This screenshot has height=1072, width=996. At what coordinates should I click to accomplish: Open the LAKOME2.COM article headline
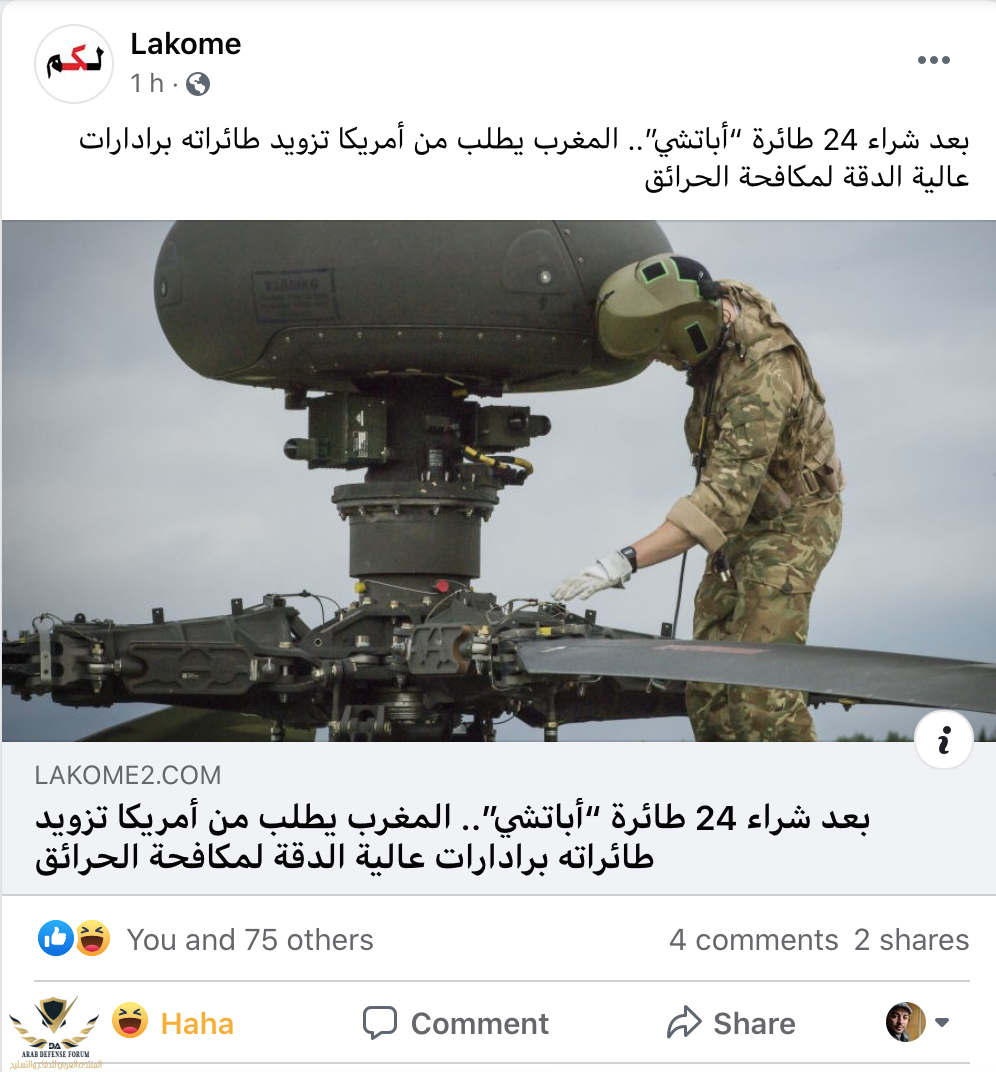pyautogui.click(x=453, y=837)
